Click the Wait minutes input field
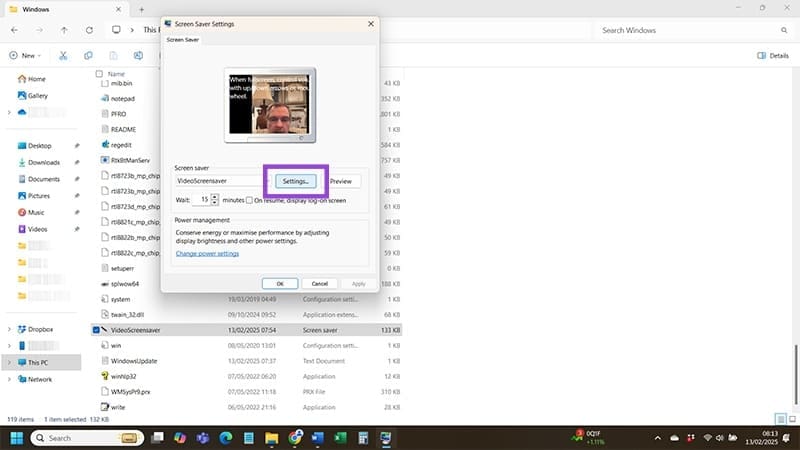 pyautogui.click(x=202, y=199)
